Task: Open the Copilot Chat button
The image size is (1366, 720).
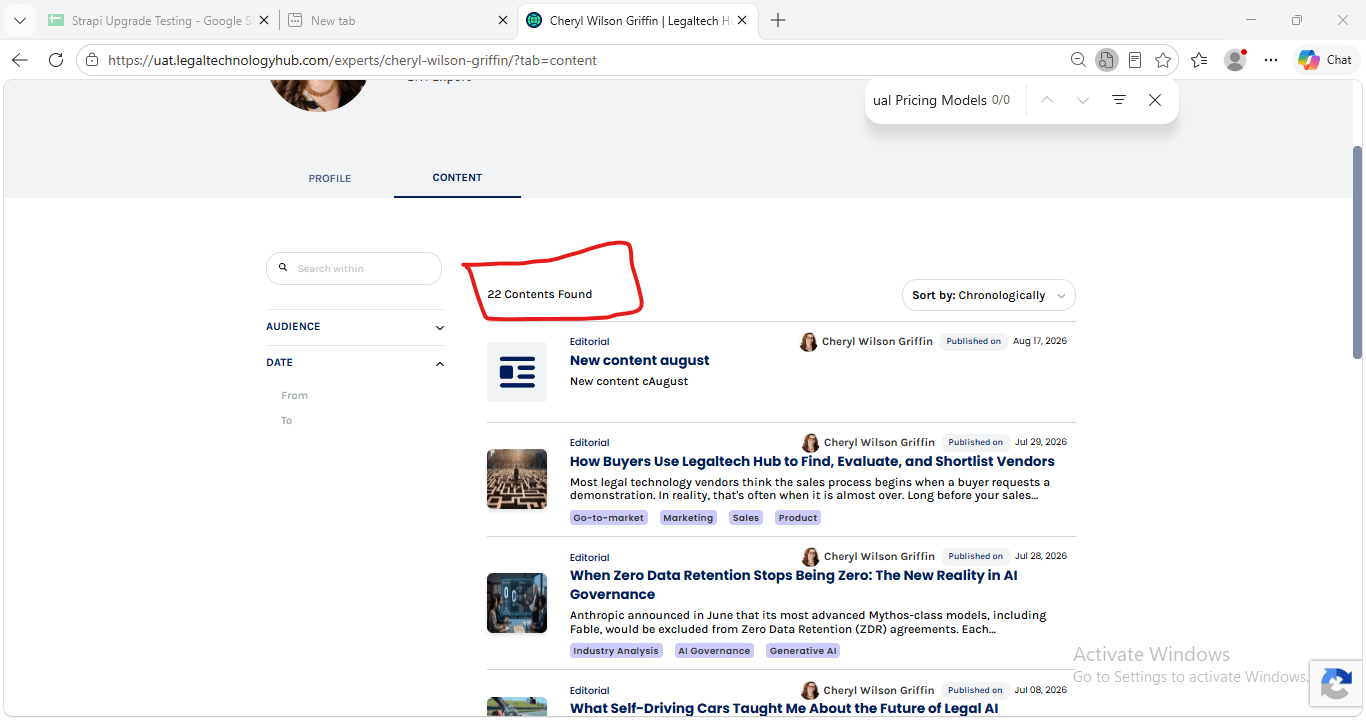Action: 1326,60
